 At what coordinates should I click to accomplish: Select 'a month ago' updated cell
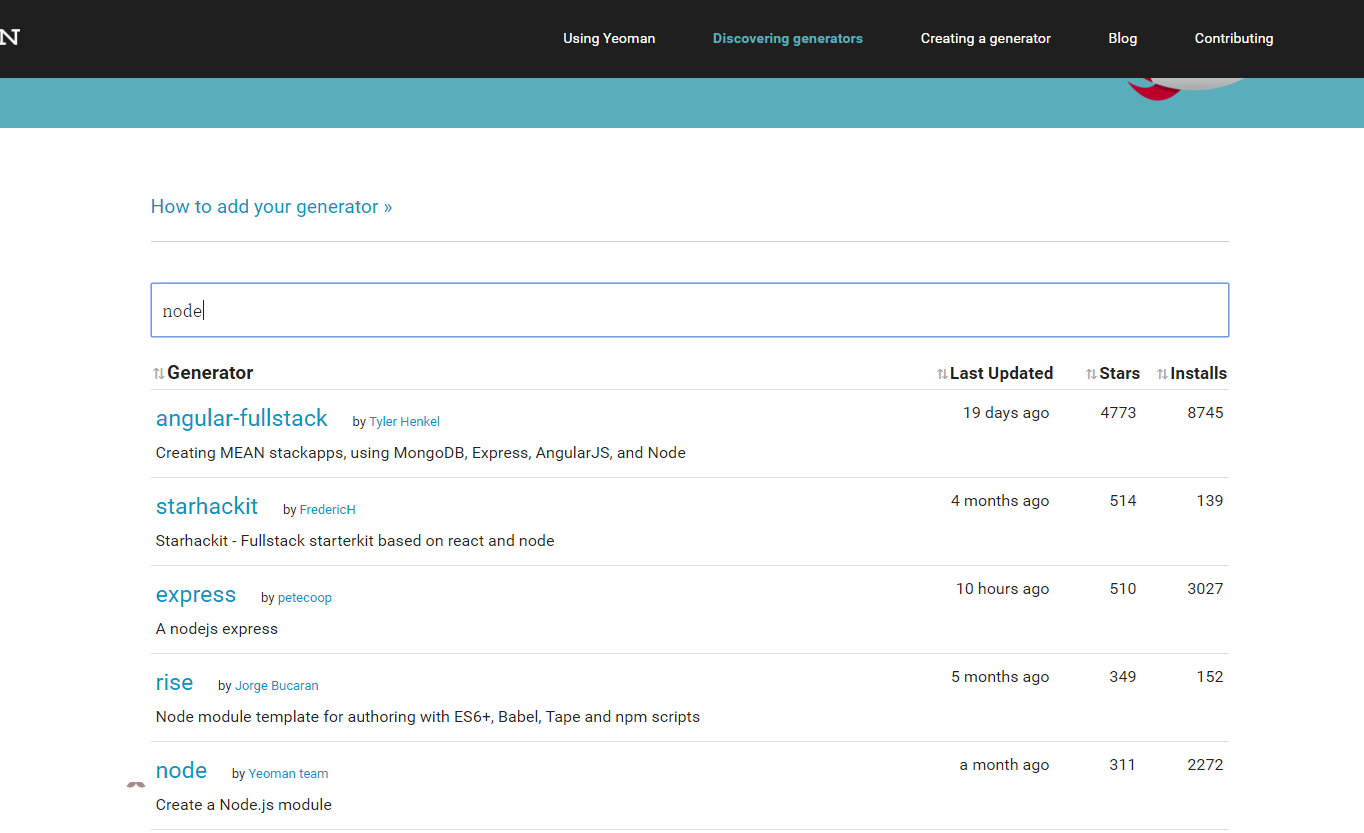pos(1004,765)
